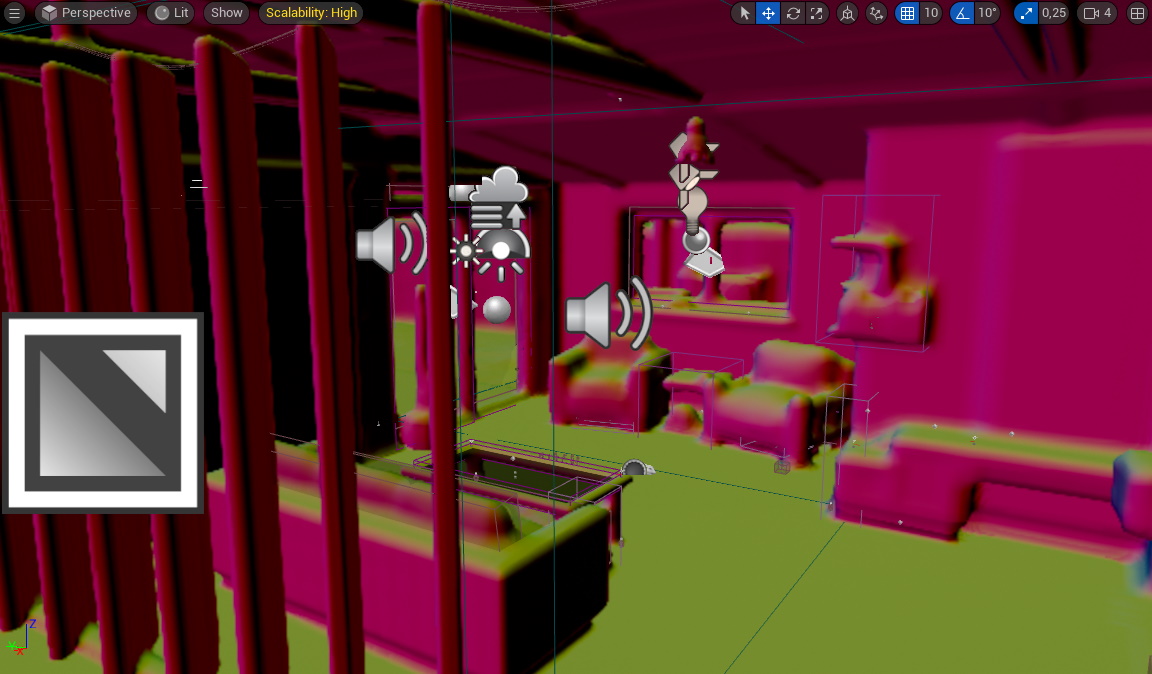Select the right speaker icon near the couch
This screenshot has width=1152, height=674.
(x=607, y=313)
